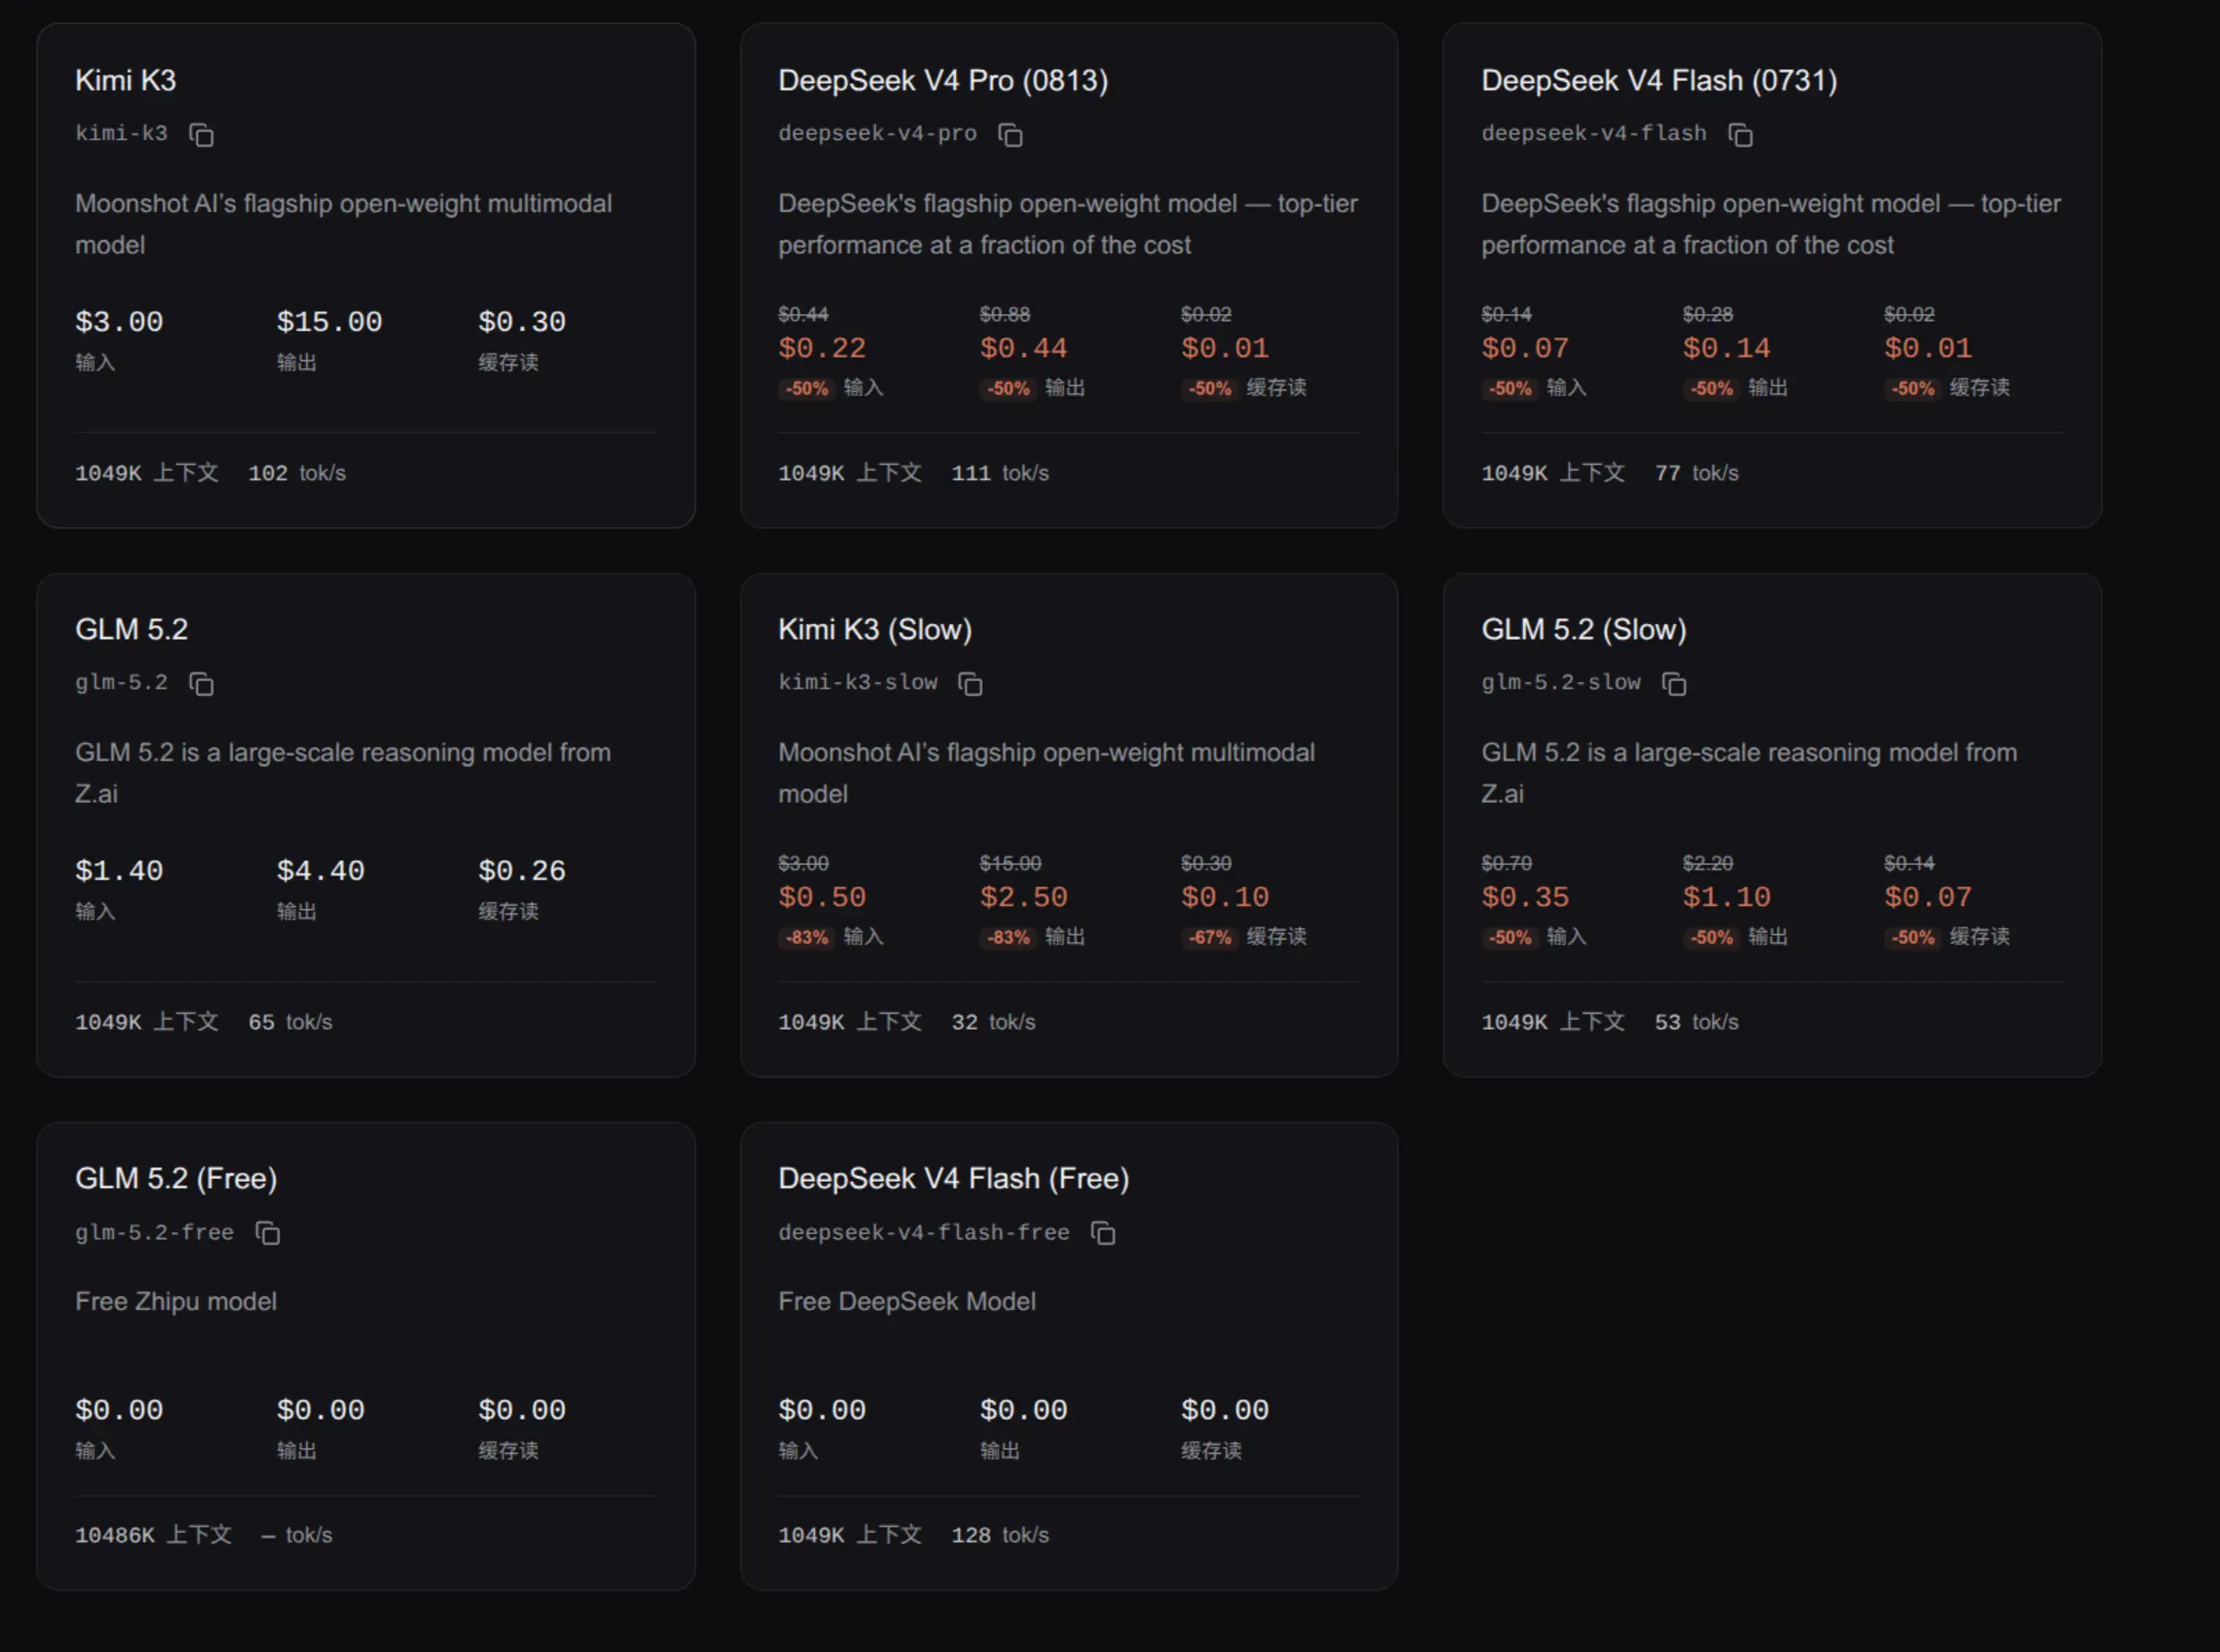Select the 10486K 上下文 context value
2220x1652 pixels.
coord(154,1535)
